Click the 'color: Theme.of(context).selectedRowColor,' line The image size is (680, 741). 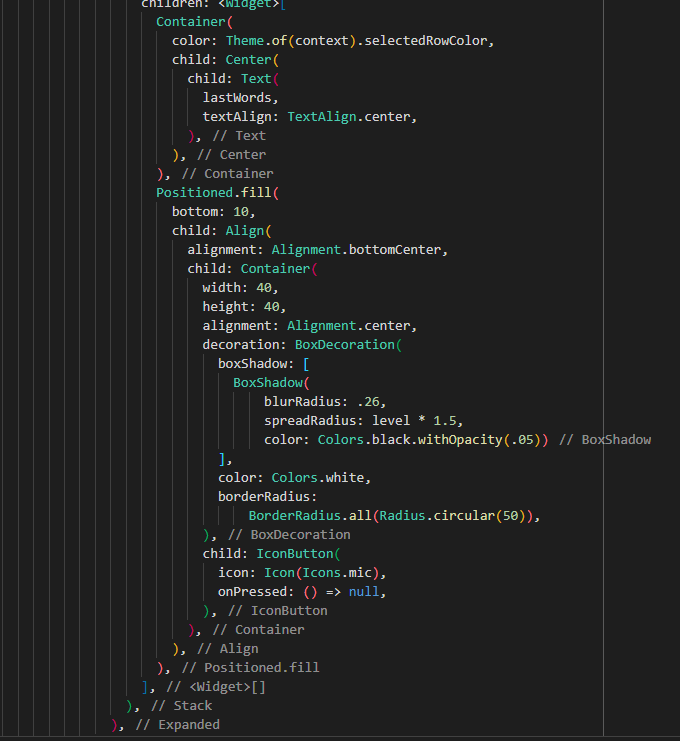(333, 41)
